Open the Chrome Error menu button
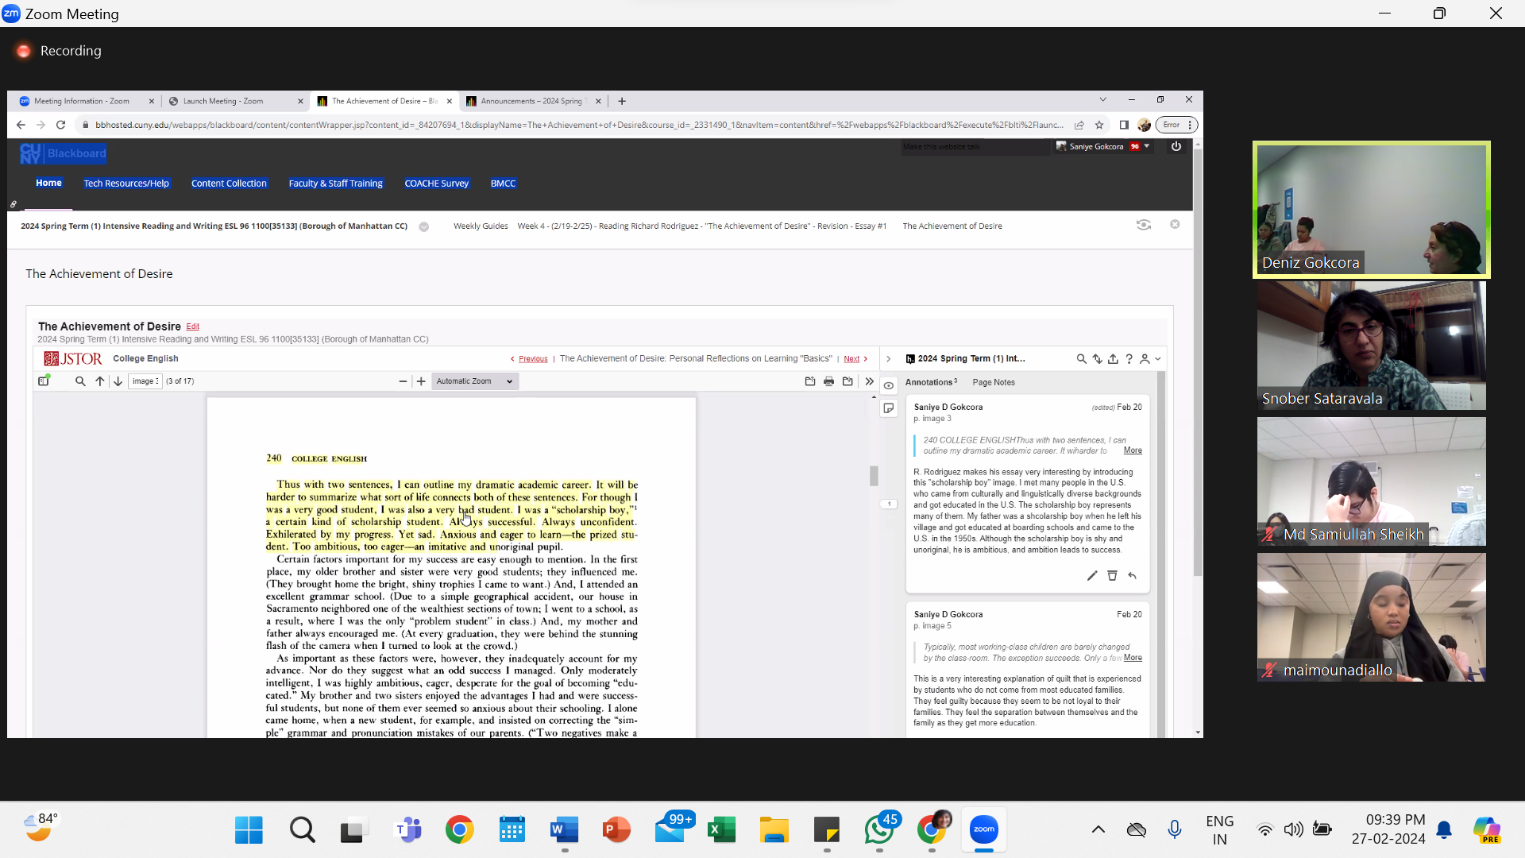This screenshot has width=1525, height=858. pos(1176,125)
